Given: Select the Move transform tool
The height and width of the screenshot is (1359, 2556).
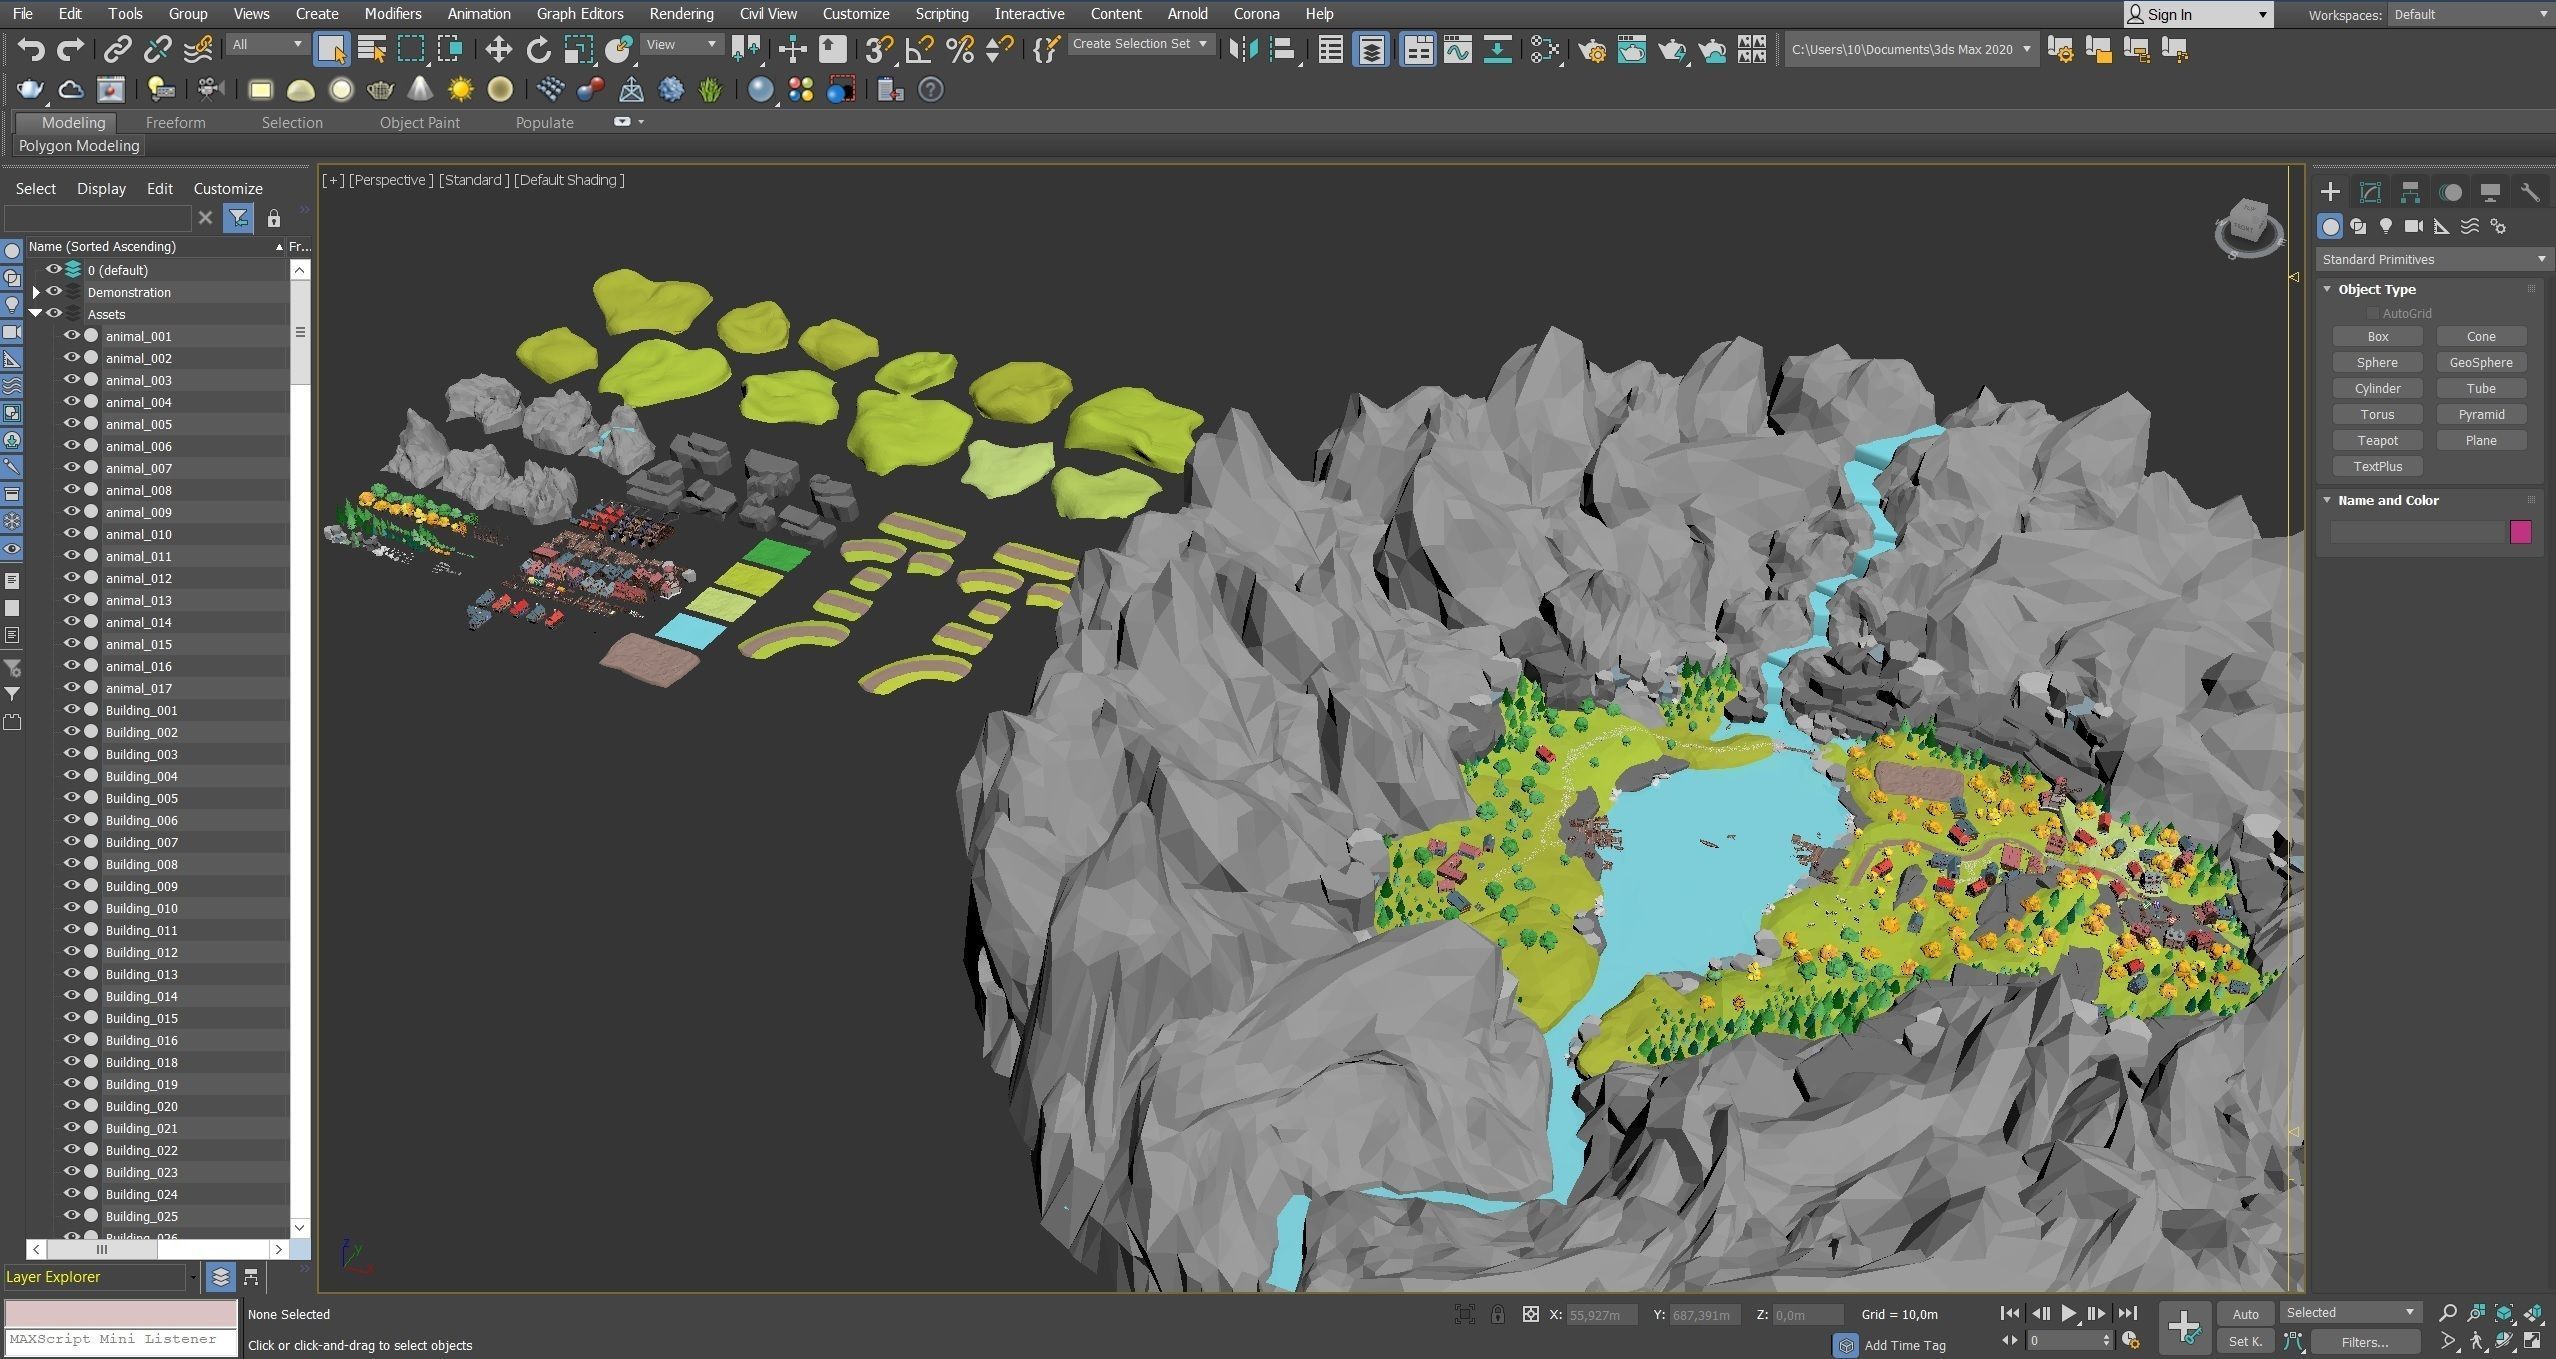Looking at the screenshot, I should 498,49.
